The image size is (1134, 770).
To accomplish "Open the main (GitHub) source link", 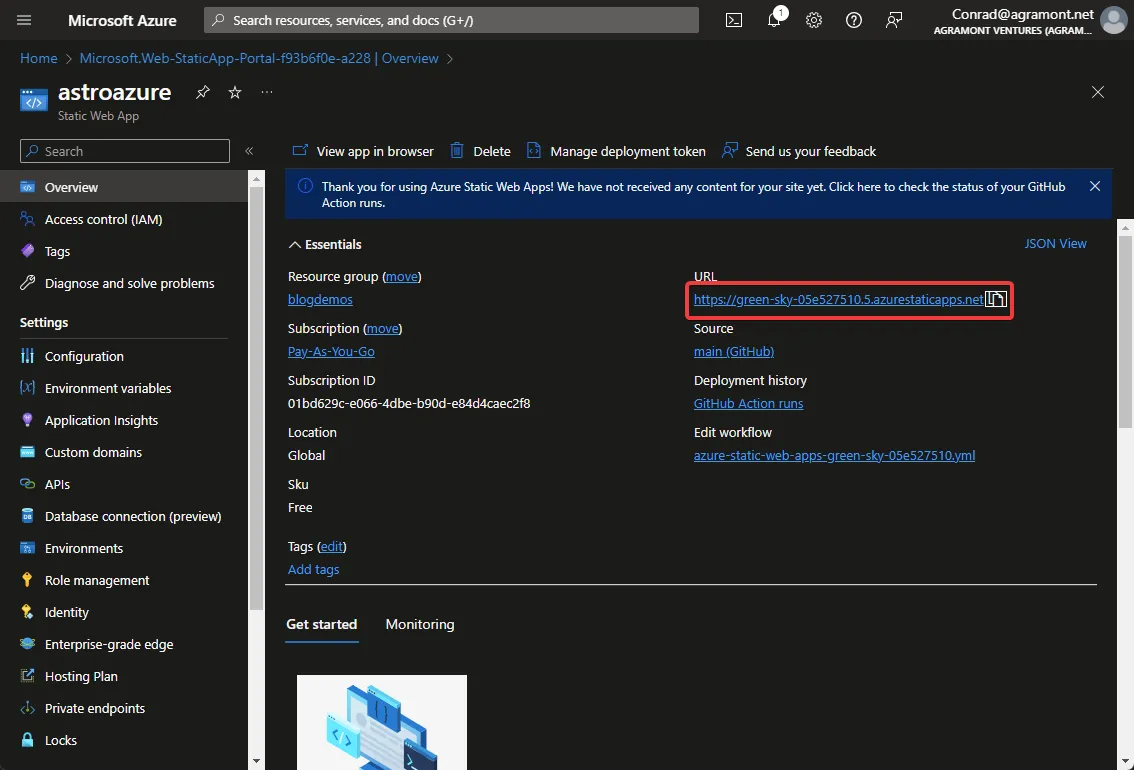I will pyautogui.click(x=733, y=351).
